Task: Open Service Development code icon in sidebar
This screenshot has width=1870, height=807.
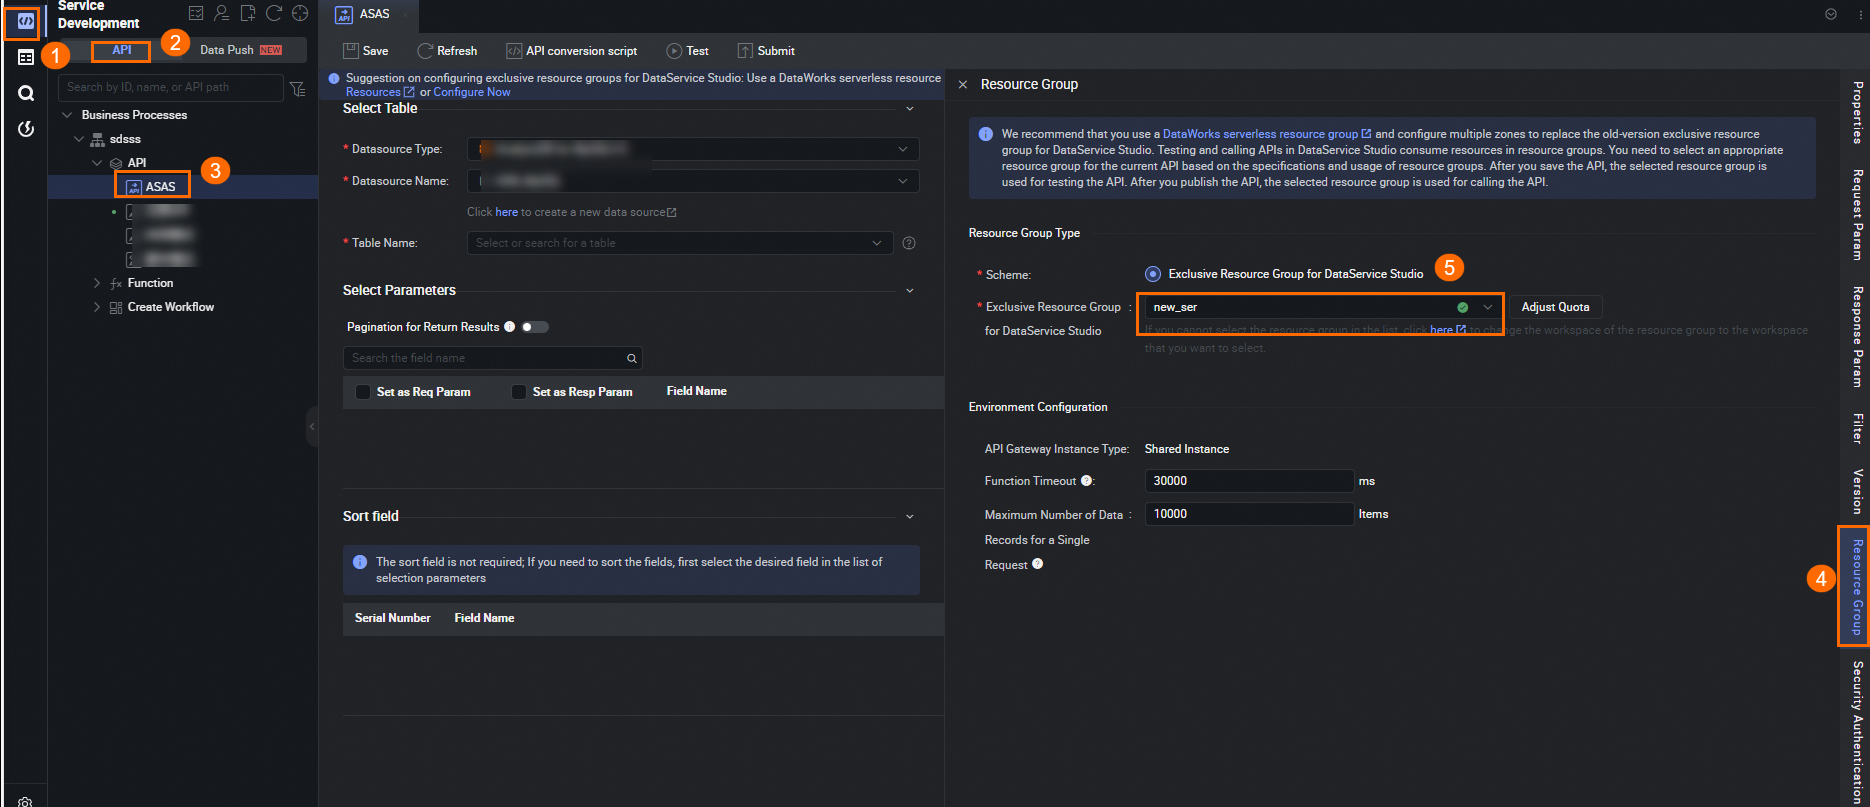Action: pyautogui.click(x=25, y=21)
